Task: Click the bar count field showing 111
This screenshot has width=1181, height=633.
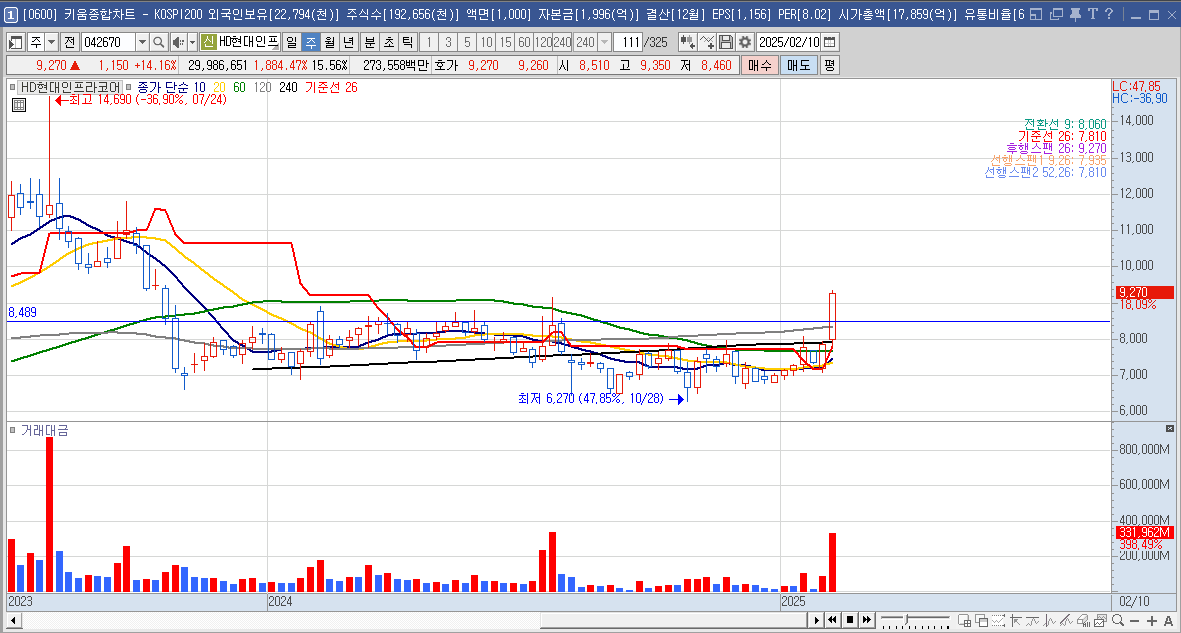Action: (x=627, y=42)
